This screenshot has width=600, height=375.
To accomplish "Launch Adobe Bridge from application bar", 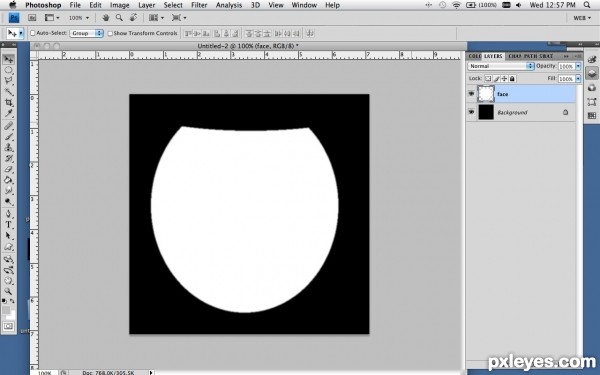I will click(x=32, y=18).
